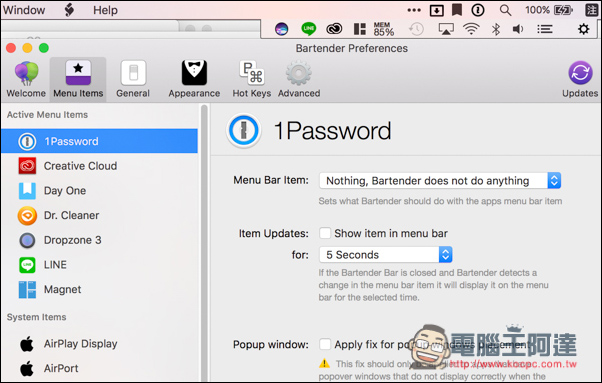Viewport: 602px width, 383px height.
Task: Open the Hot Keys pane
Action: [x=252, y=79]
